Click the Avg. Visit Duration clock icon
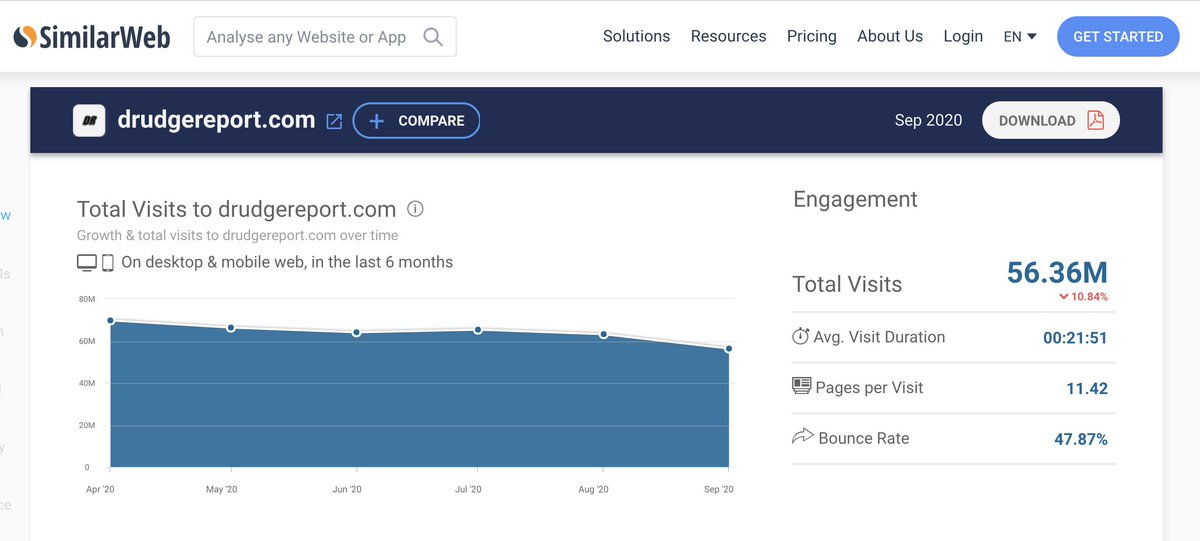 click(x=800, y=337)
